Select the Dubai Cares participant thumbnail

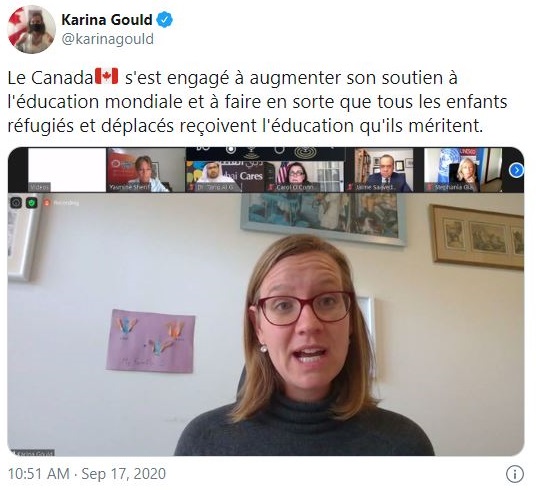226,176
